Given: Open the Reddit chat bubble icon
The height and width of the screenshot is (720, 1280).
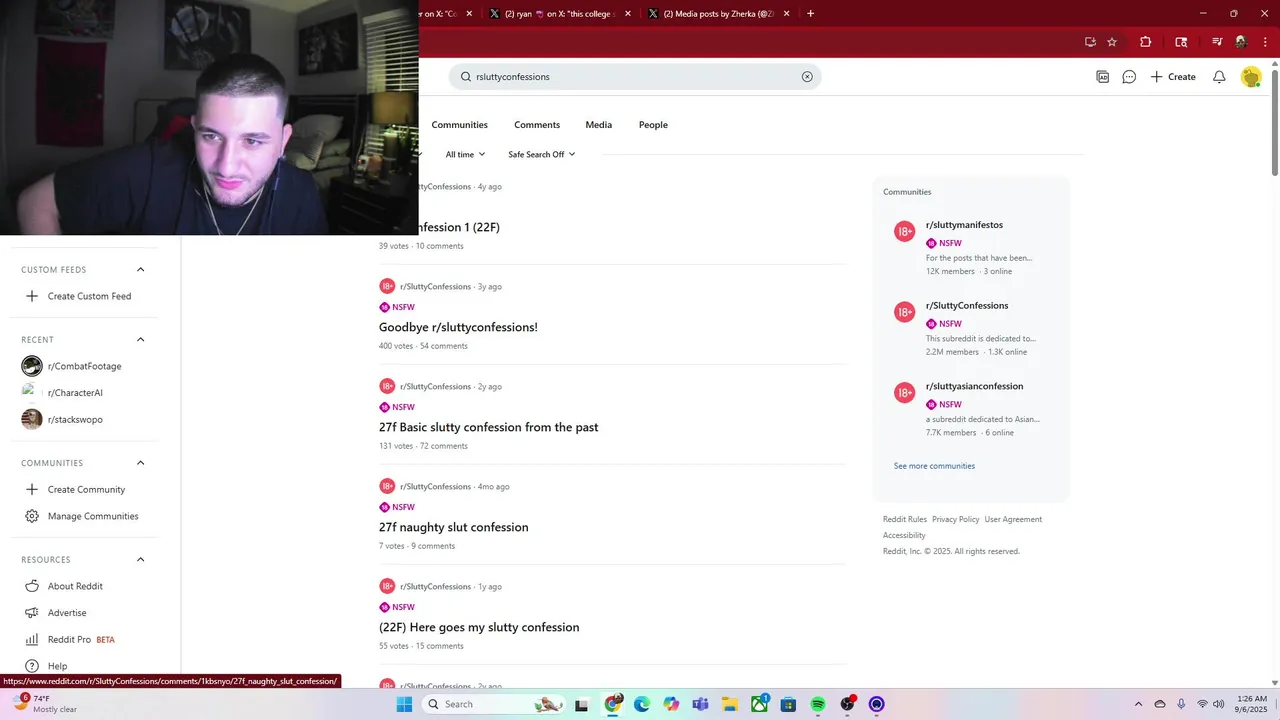Looking at the screenshot, I should [1129, 77].
